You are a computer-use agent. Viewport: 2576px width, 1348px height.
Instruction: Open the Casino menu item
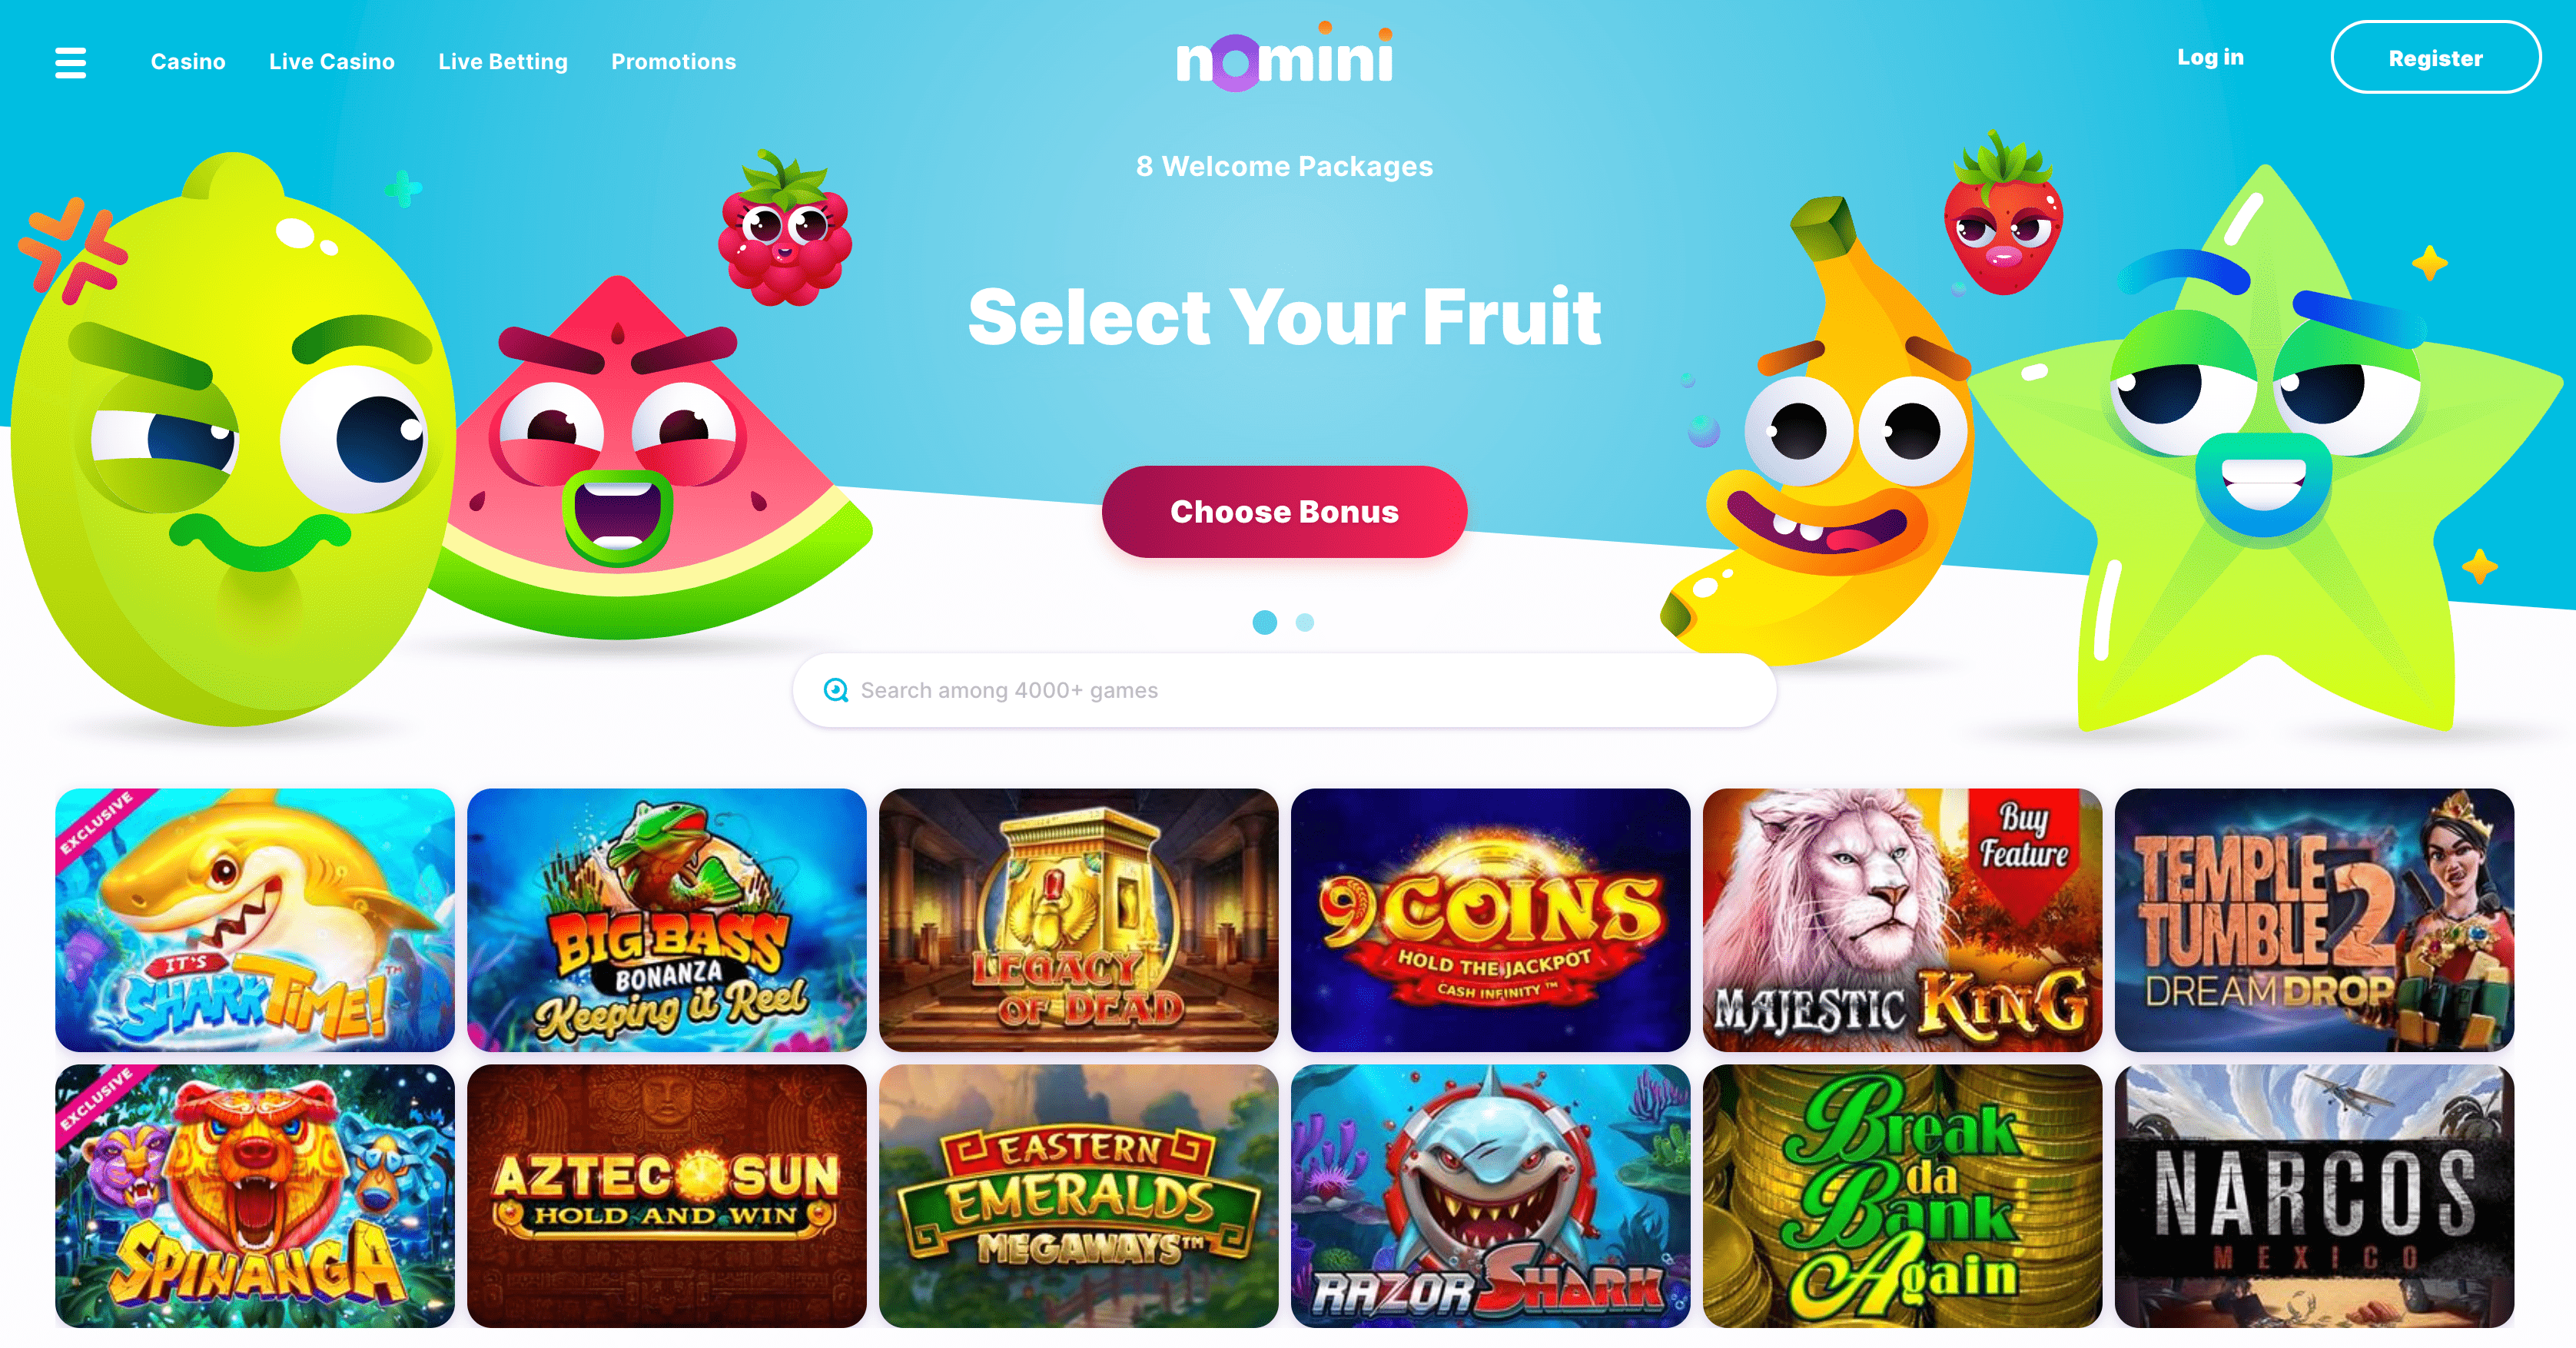(x=188, y=62)
